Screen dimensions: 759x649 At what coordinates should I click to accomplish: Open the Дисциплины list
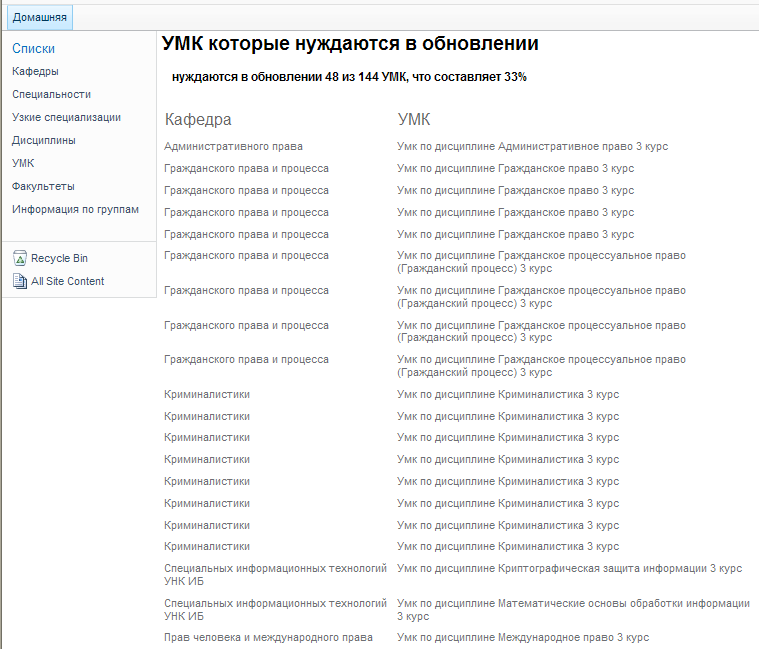44,140
